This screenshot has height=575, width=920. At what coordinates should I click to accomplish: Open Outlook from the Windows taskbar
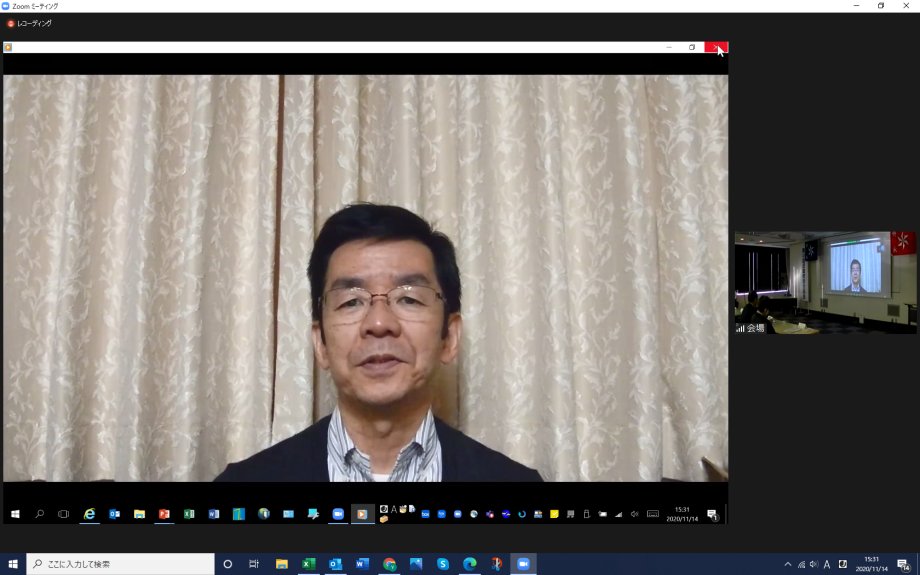[x=336, y=564]
